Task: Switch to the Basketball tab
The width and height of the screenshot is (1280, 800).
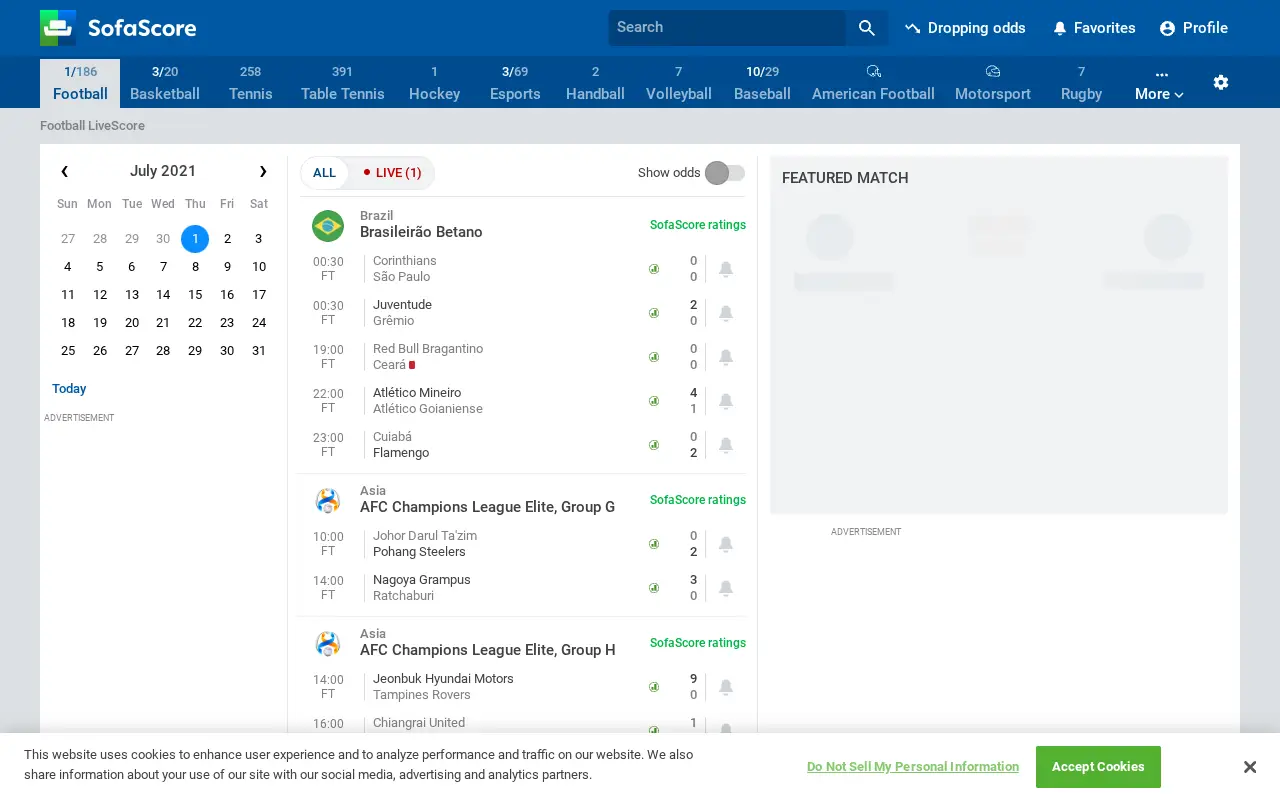Action: pos(165,83)
